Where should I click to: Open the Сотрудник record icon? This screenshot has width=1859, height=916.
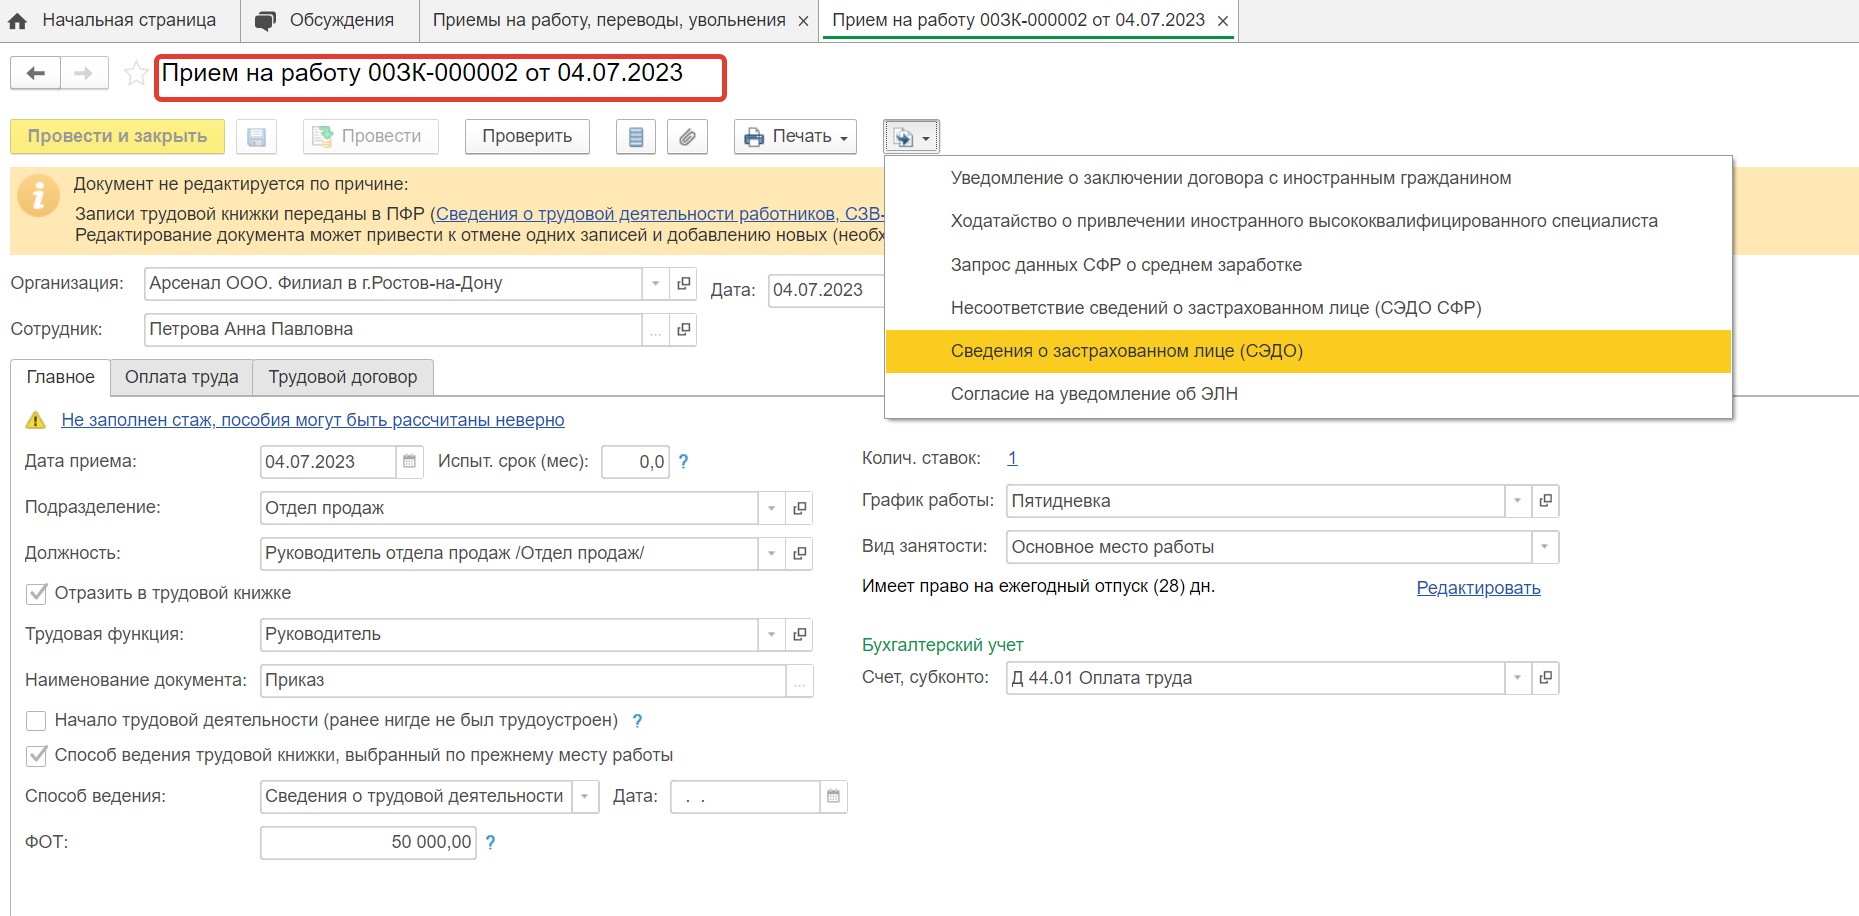pos(683,330)
